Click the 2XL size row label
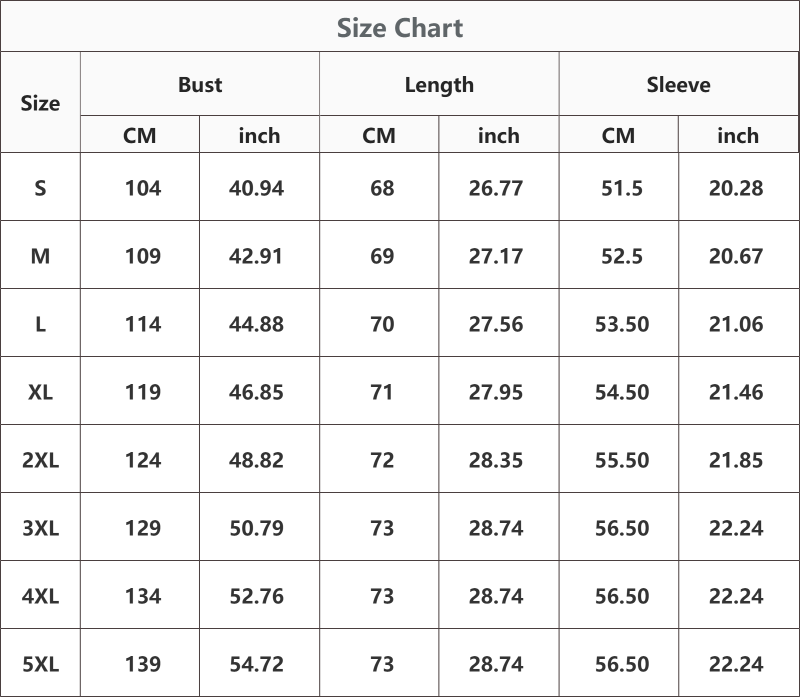This screenshot has width=800, height=697. point(40,460)
